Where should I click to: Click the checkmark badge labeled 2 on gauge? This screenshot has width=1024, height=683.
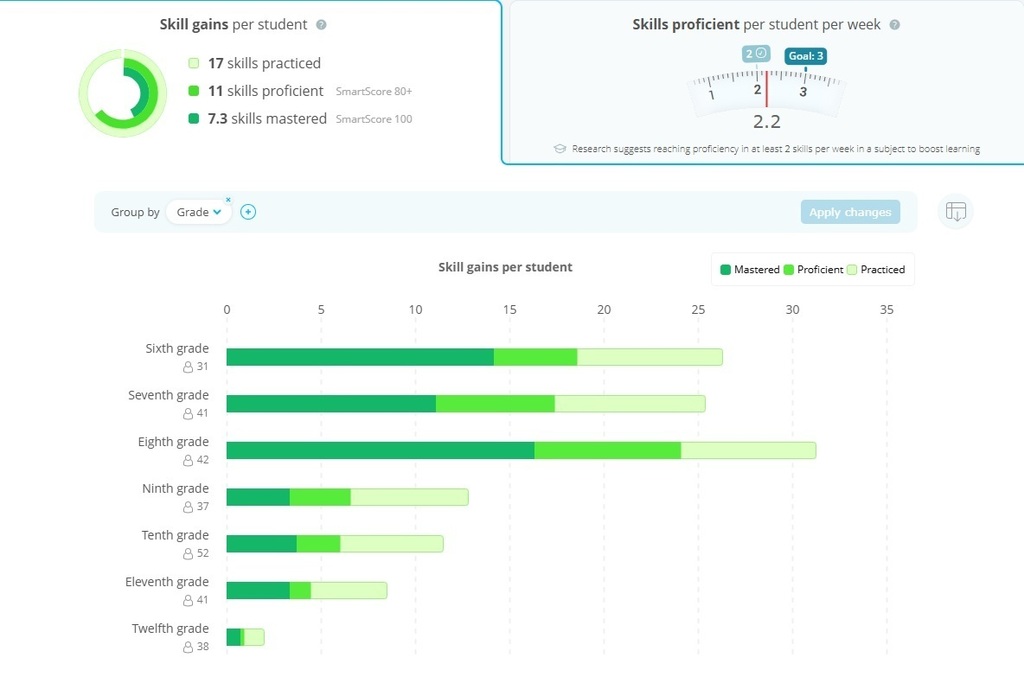[756, 53]
